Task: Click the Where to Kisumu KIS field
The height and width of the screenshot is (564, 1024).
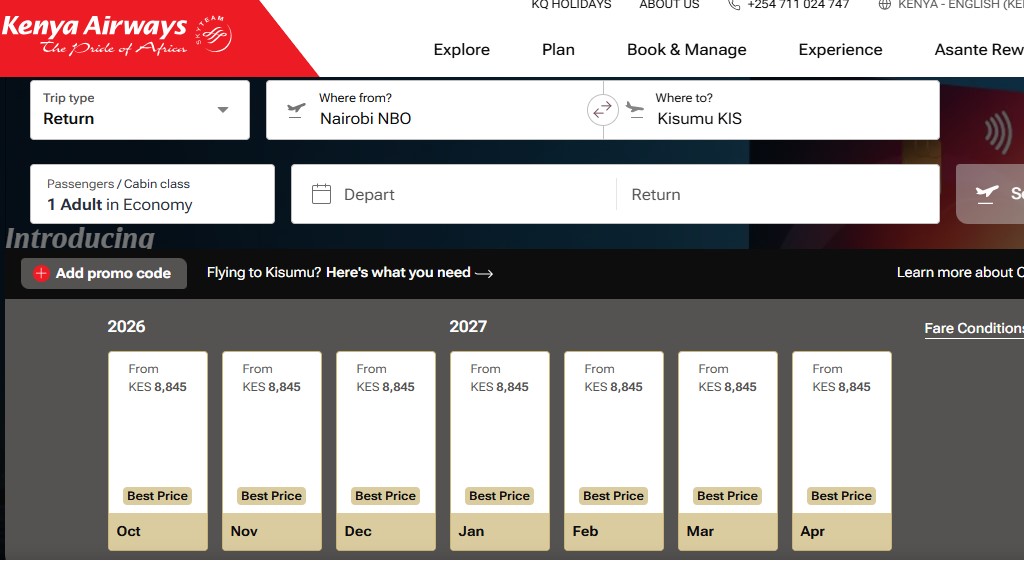Action: pos(771,110)
